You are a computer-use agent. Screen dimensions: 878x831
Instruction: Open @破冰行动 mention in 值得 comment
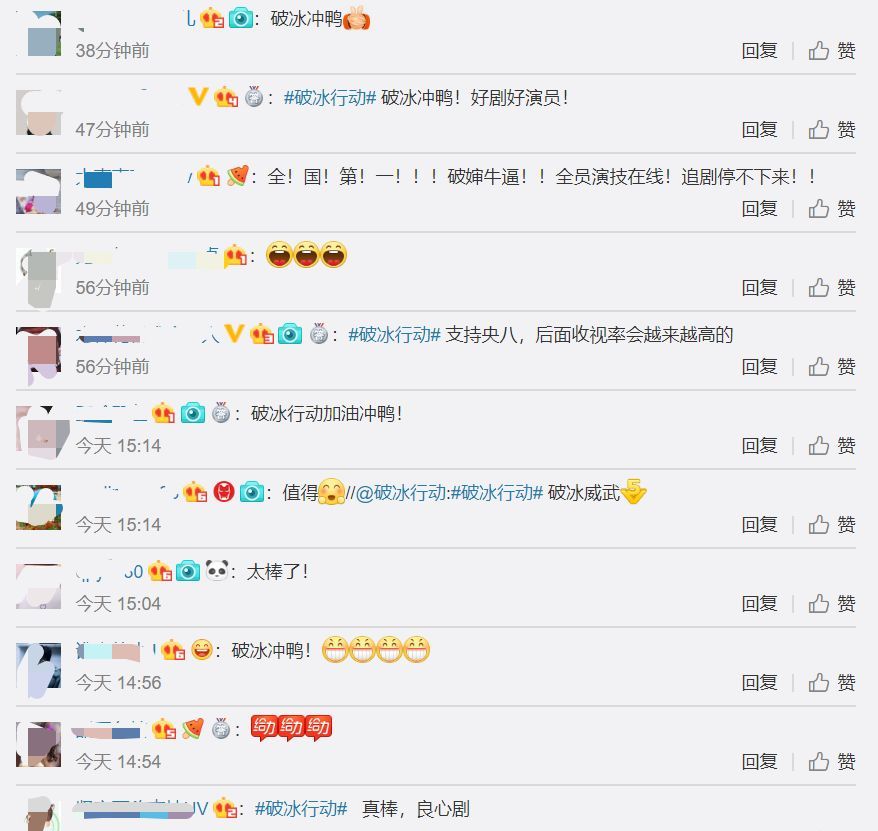click(x=400, y=493)
